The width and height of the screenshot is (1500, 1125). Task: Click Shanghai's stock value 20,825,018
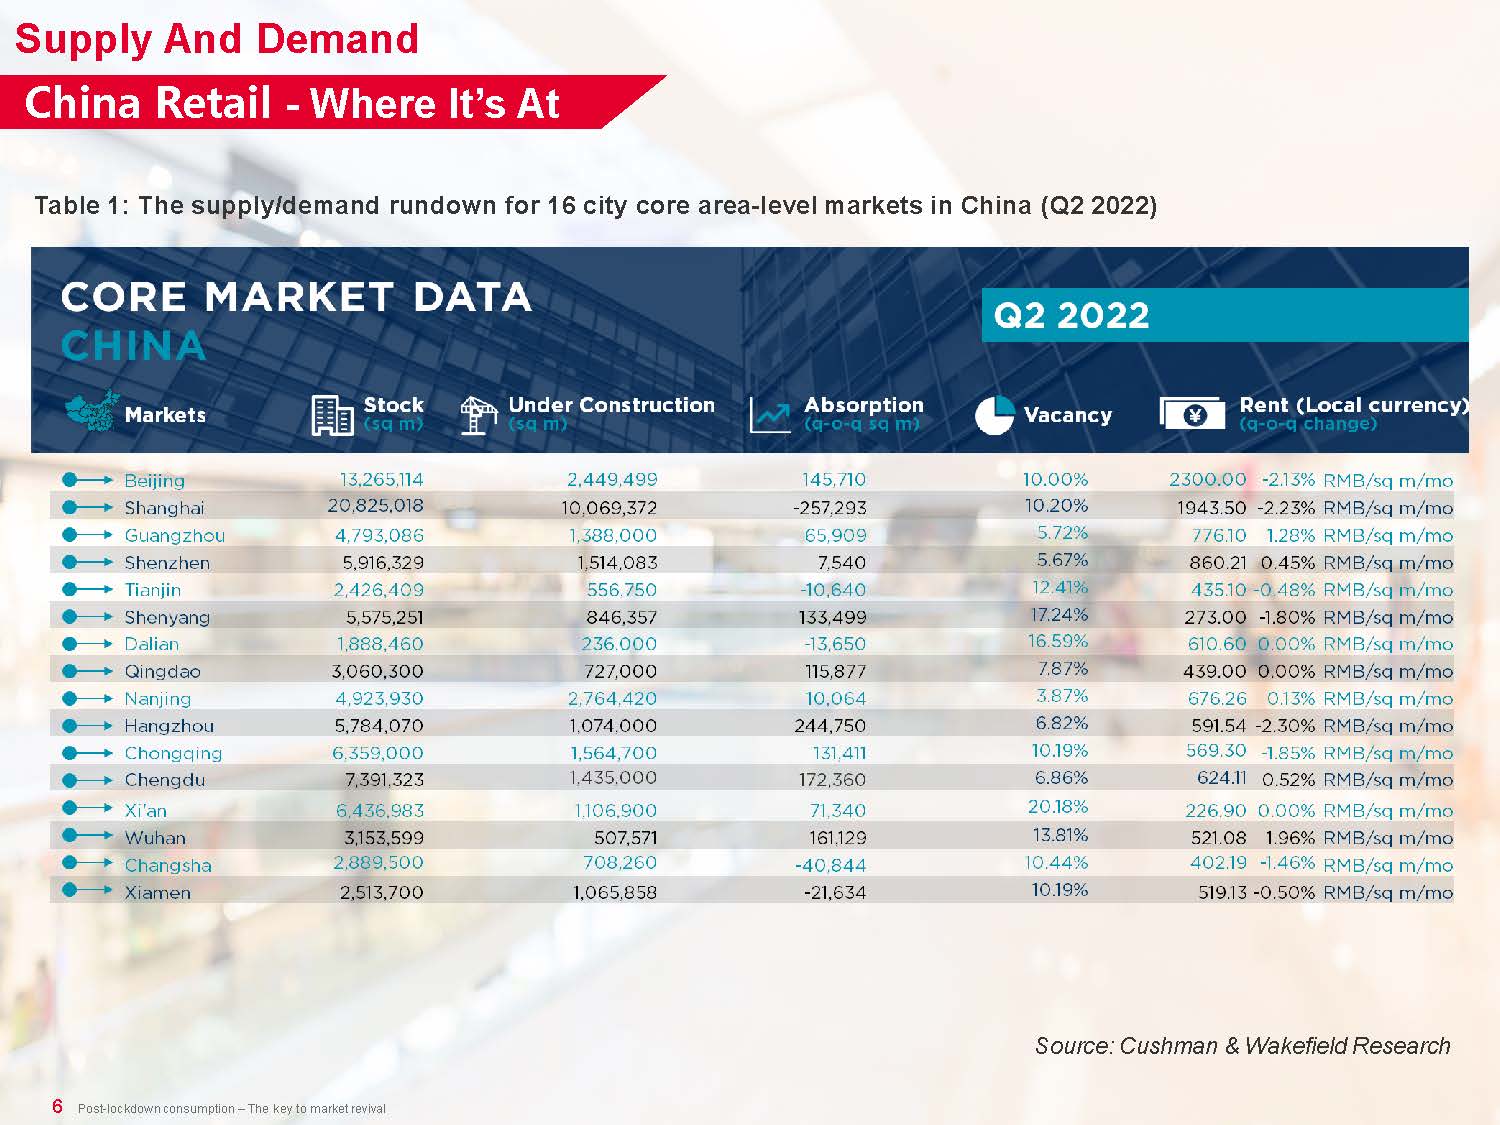[376, 506]
